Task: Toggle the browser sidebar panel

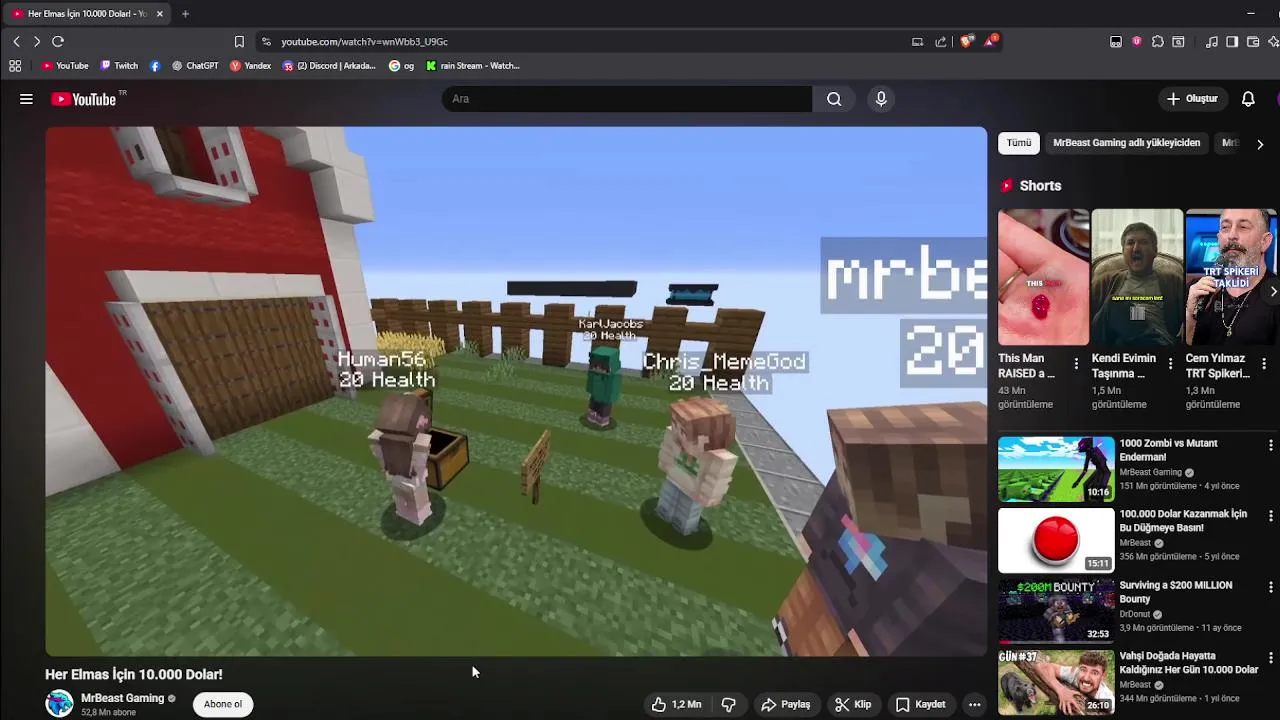Action: (x=1232, y=42)
